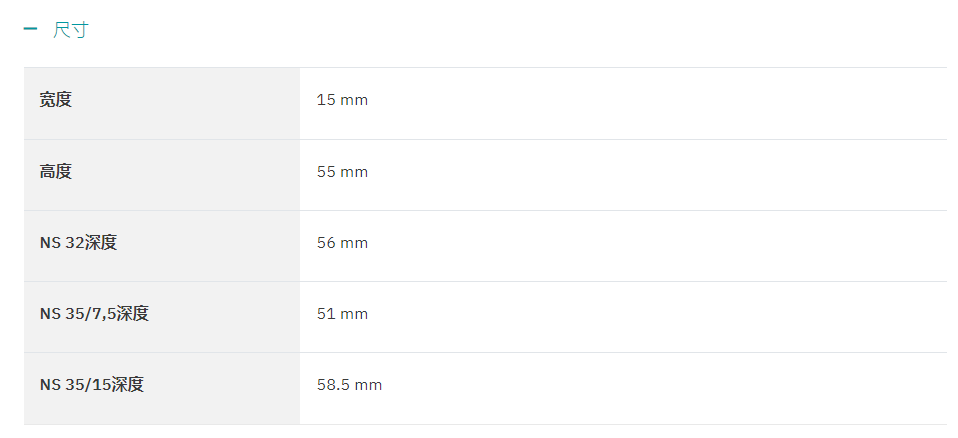Click the 55 mm height value
Image resolution: width=958 pixels, height=438 pixels.
click(342, 172)
